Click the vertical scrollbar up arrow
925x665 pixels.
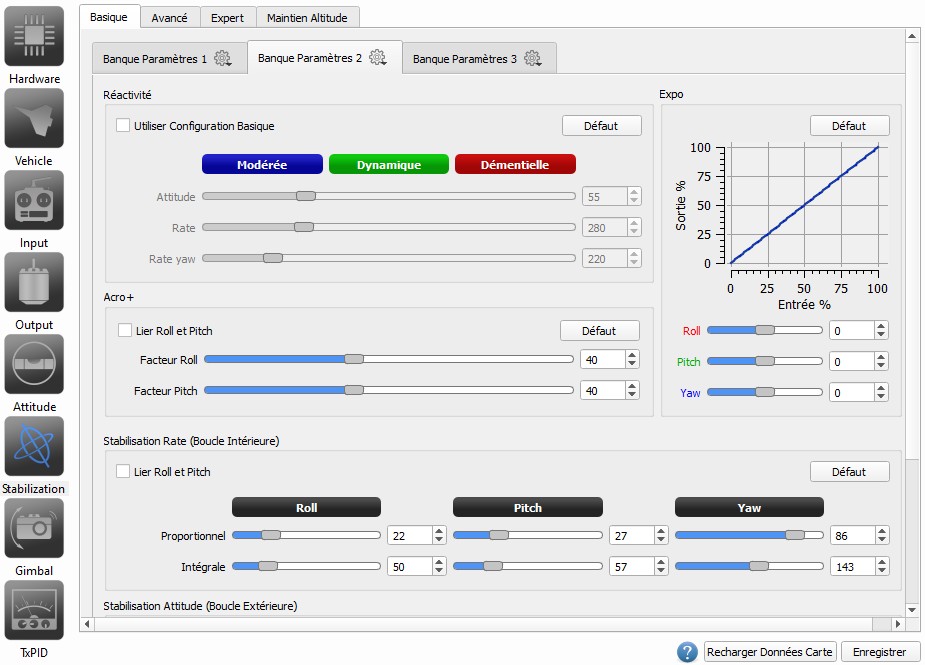pos(912,35)
